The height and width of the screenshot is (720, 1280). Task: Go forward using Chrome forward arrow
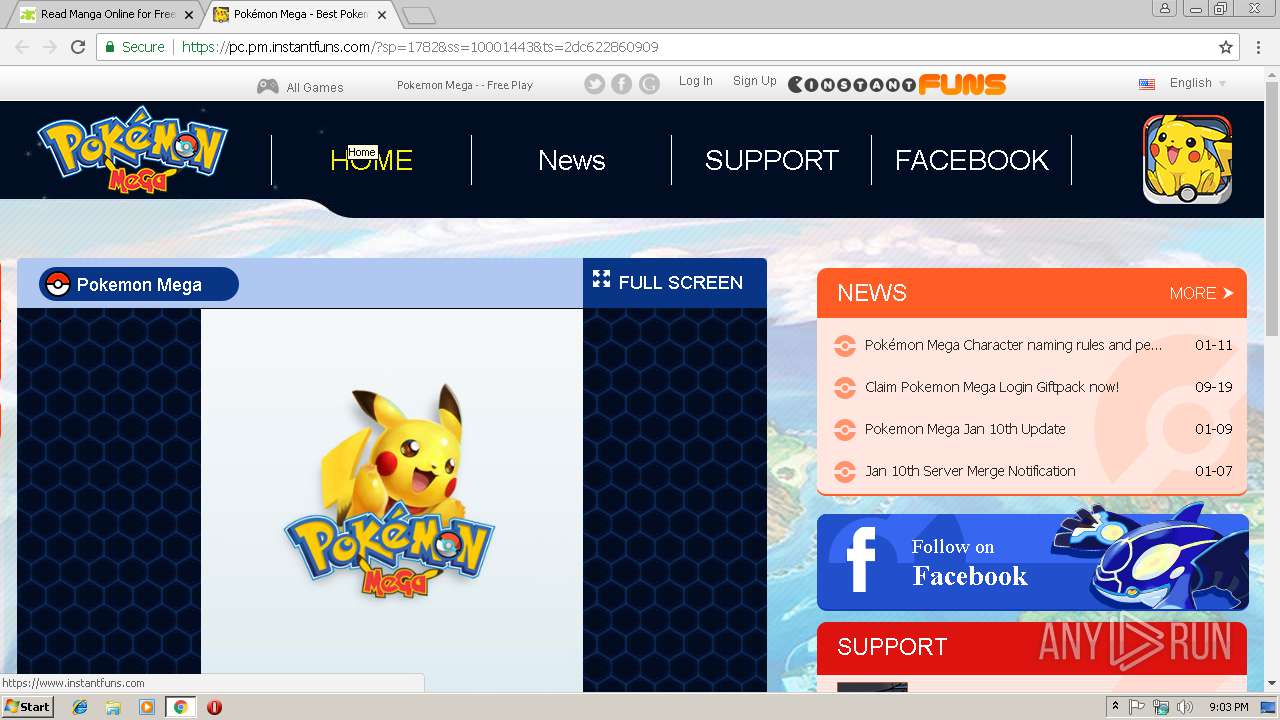50,47
